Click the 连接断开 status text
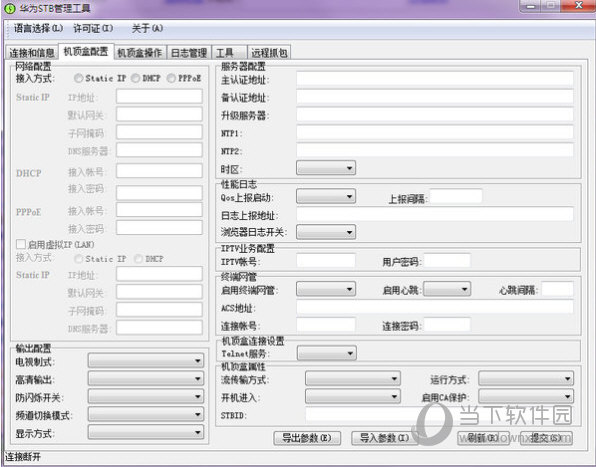Image resolution: width=596 pixels, height=467 pixels. (x=22, y=457)
